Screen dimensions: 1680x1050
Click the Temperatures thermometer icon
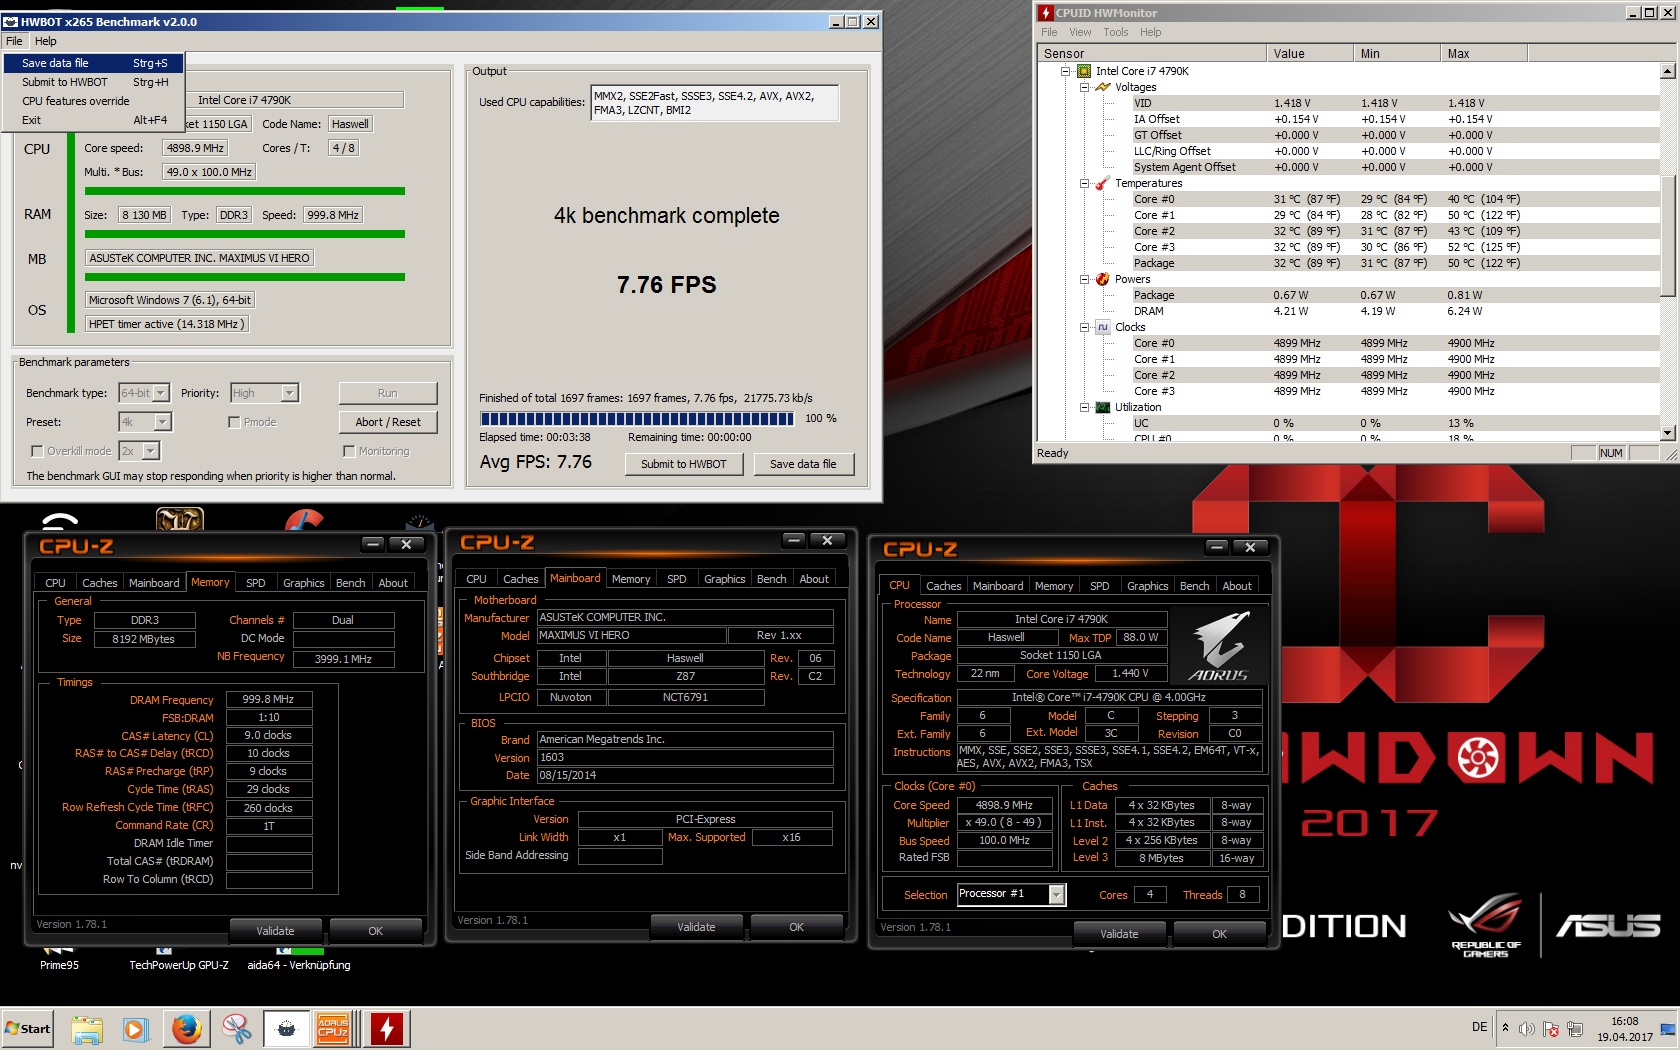pyautogui.click(x=1103, y=183)
